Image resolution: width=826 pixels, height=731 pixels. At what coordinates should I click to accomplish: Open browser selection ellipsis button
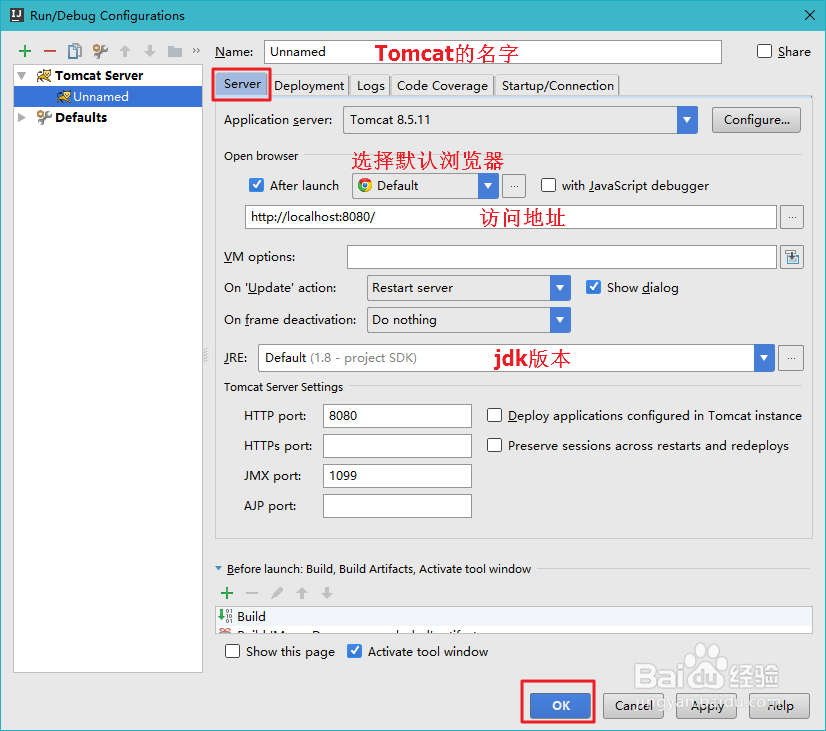(514, 186)
